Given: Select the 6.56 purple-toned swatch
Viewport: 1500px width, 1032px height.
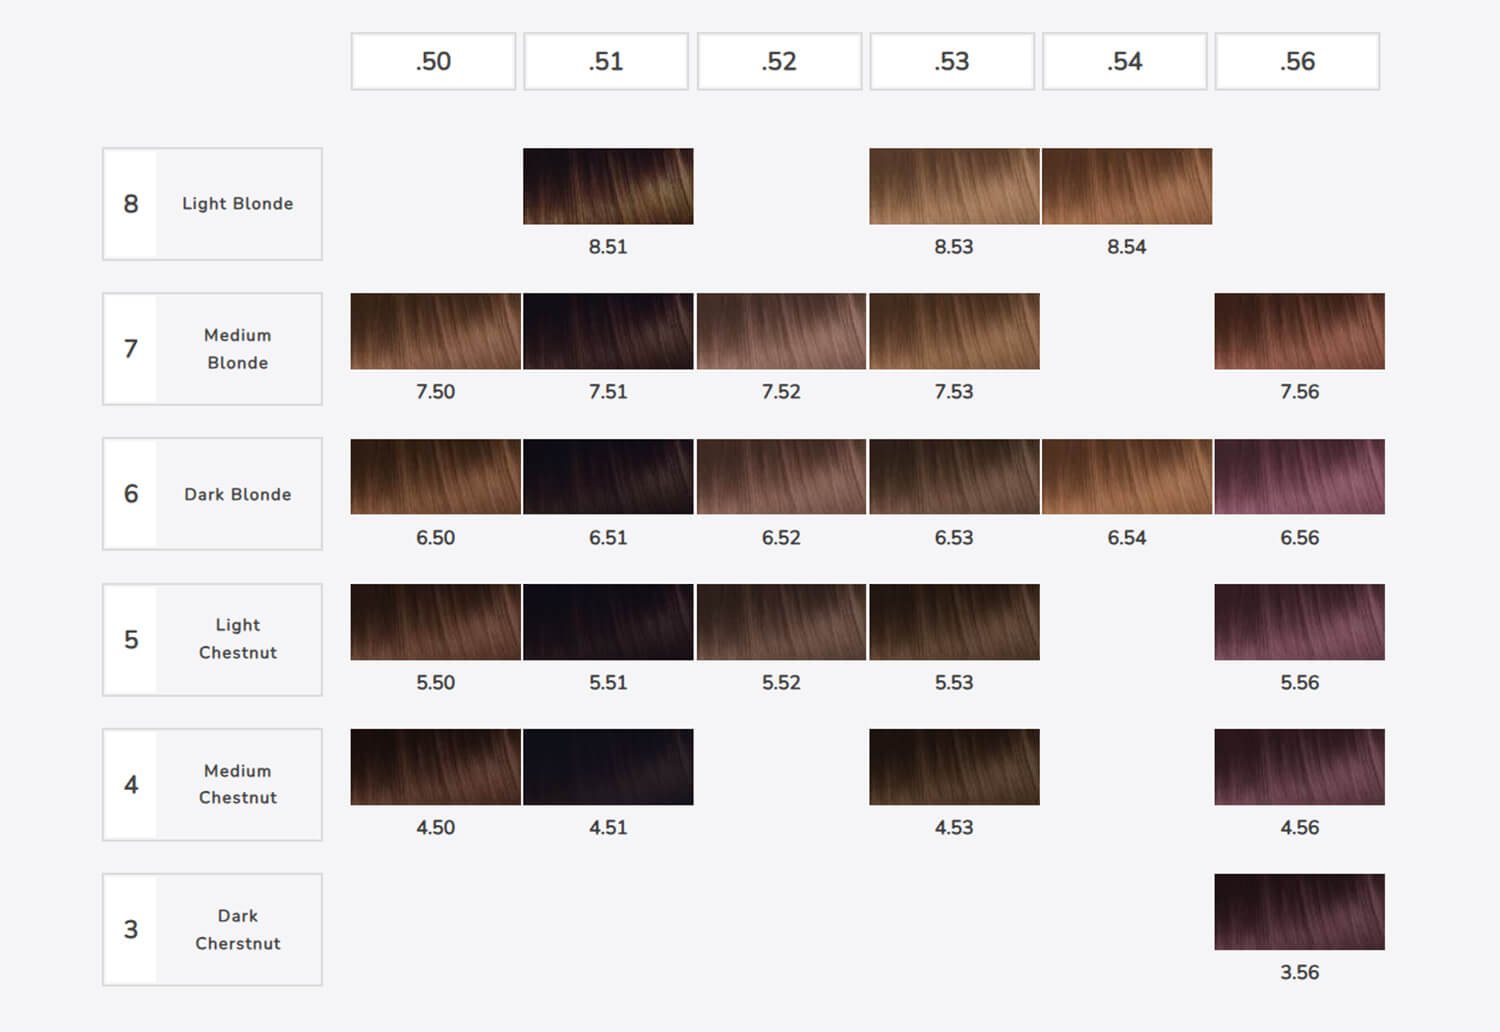Looking at the screenshot, I should tap(1299, 476).
